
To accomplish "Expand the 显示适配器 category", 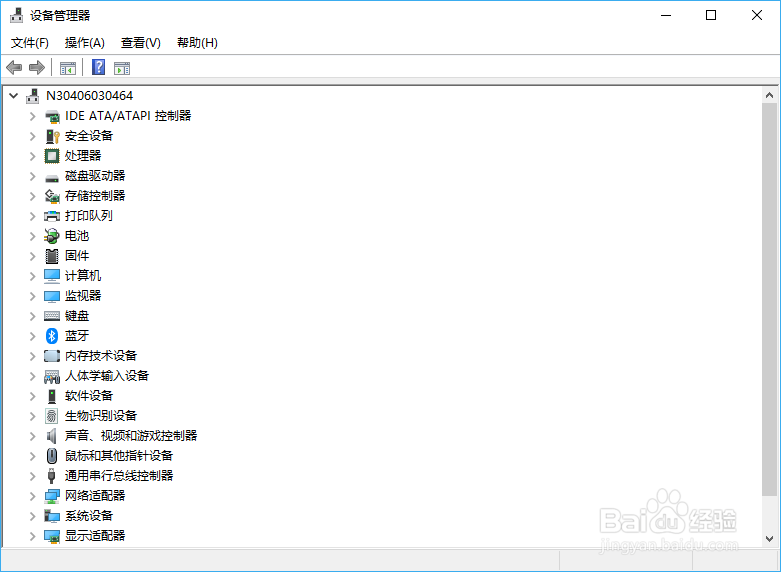I will [x=32, y=536].
